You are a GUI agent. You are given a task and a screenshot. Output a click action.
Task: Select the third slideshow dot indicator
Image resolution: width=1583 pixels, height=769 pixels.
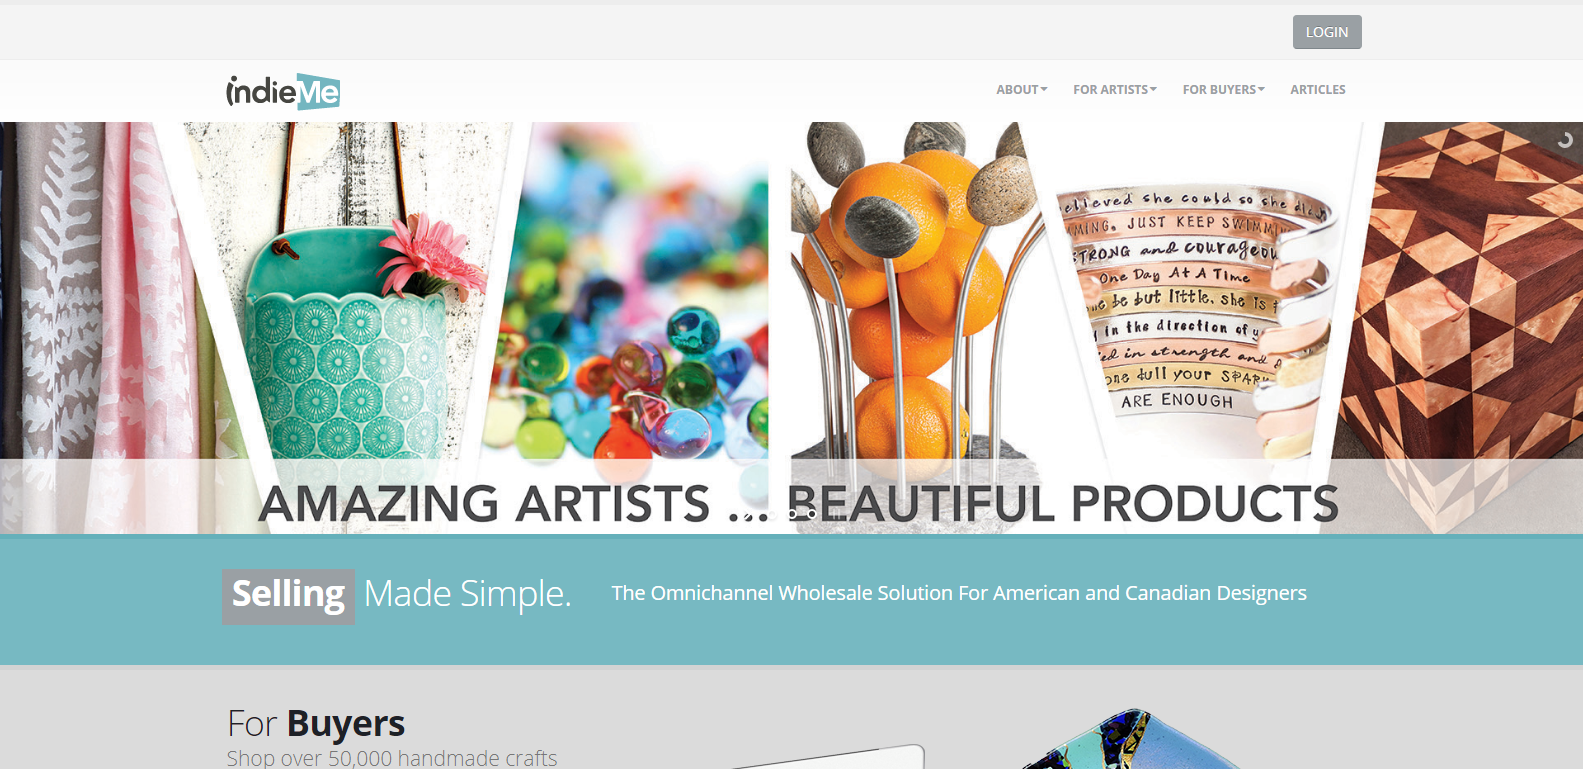coord(792,514)
